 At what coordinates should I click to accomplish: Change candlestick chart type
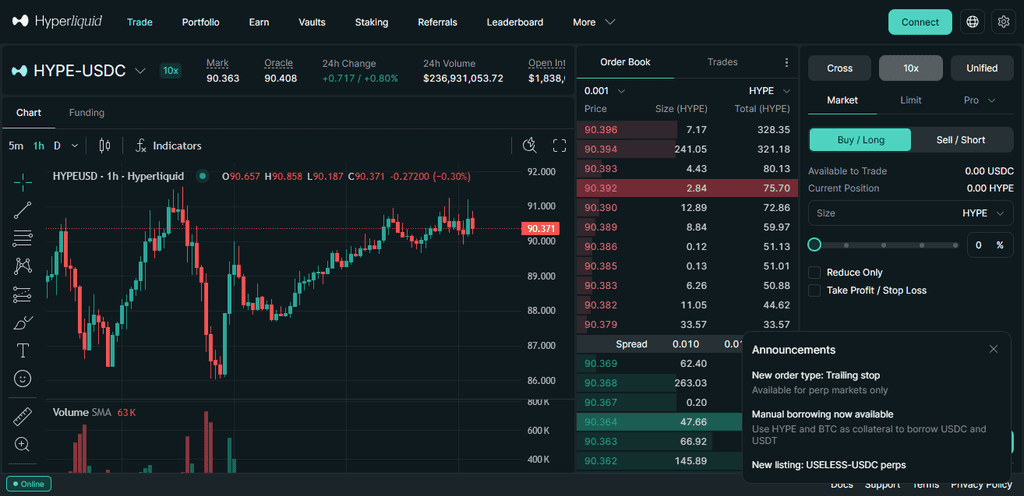coord(104,146)
